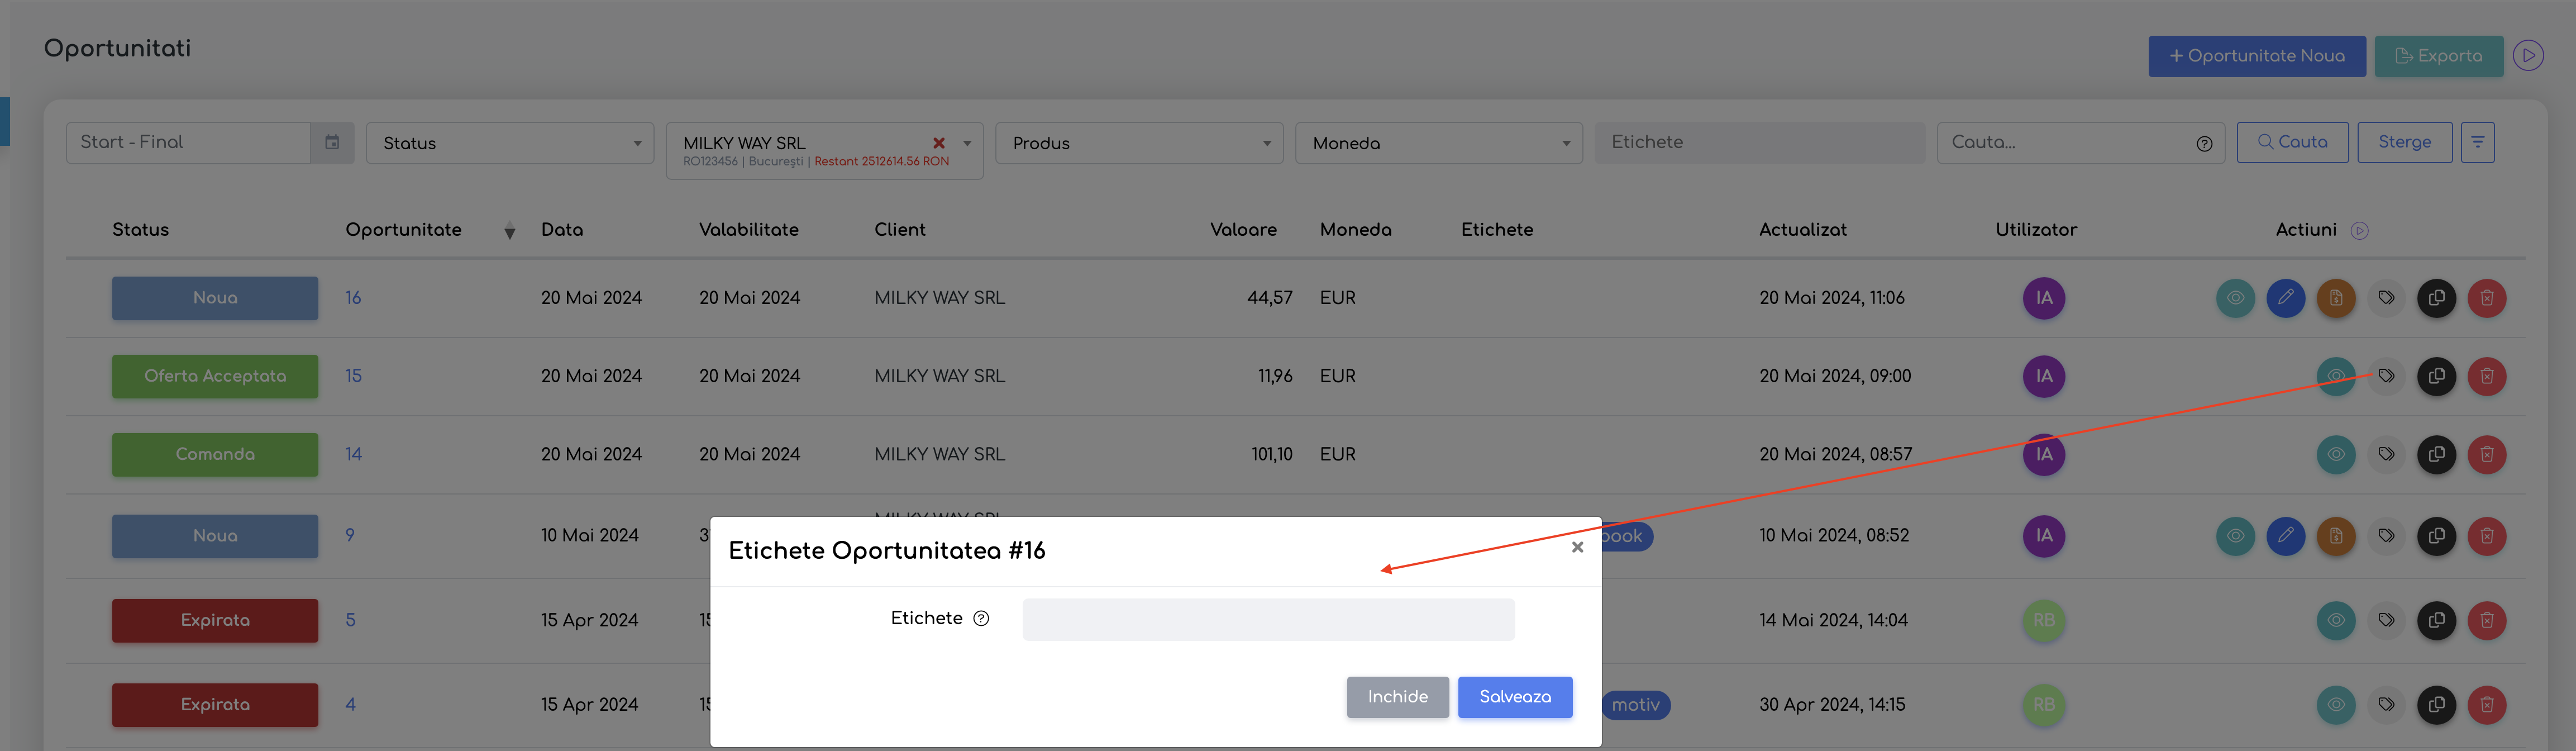Click the Salveaza button in the dialog
This screenshot has width=2576, height=751.
tap(1514, 697)
